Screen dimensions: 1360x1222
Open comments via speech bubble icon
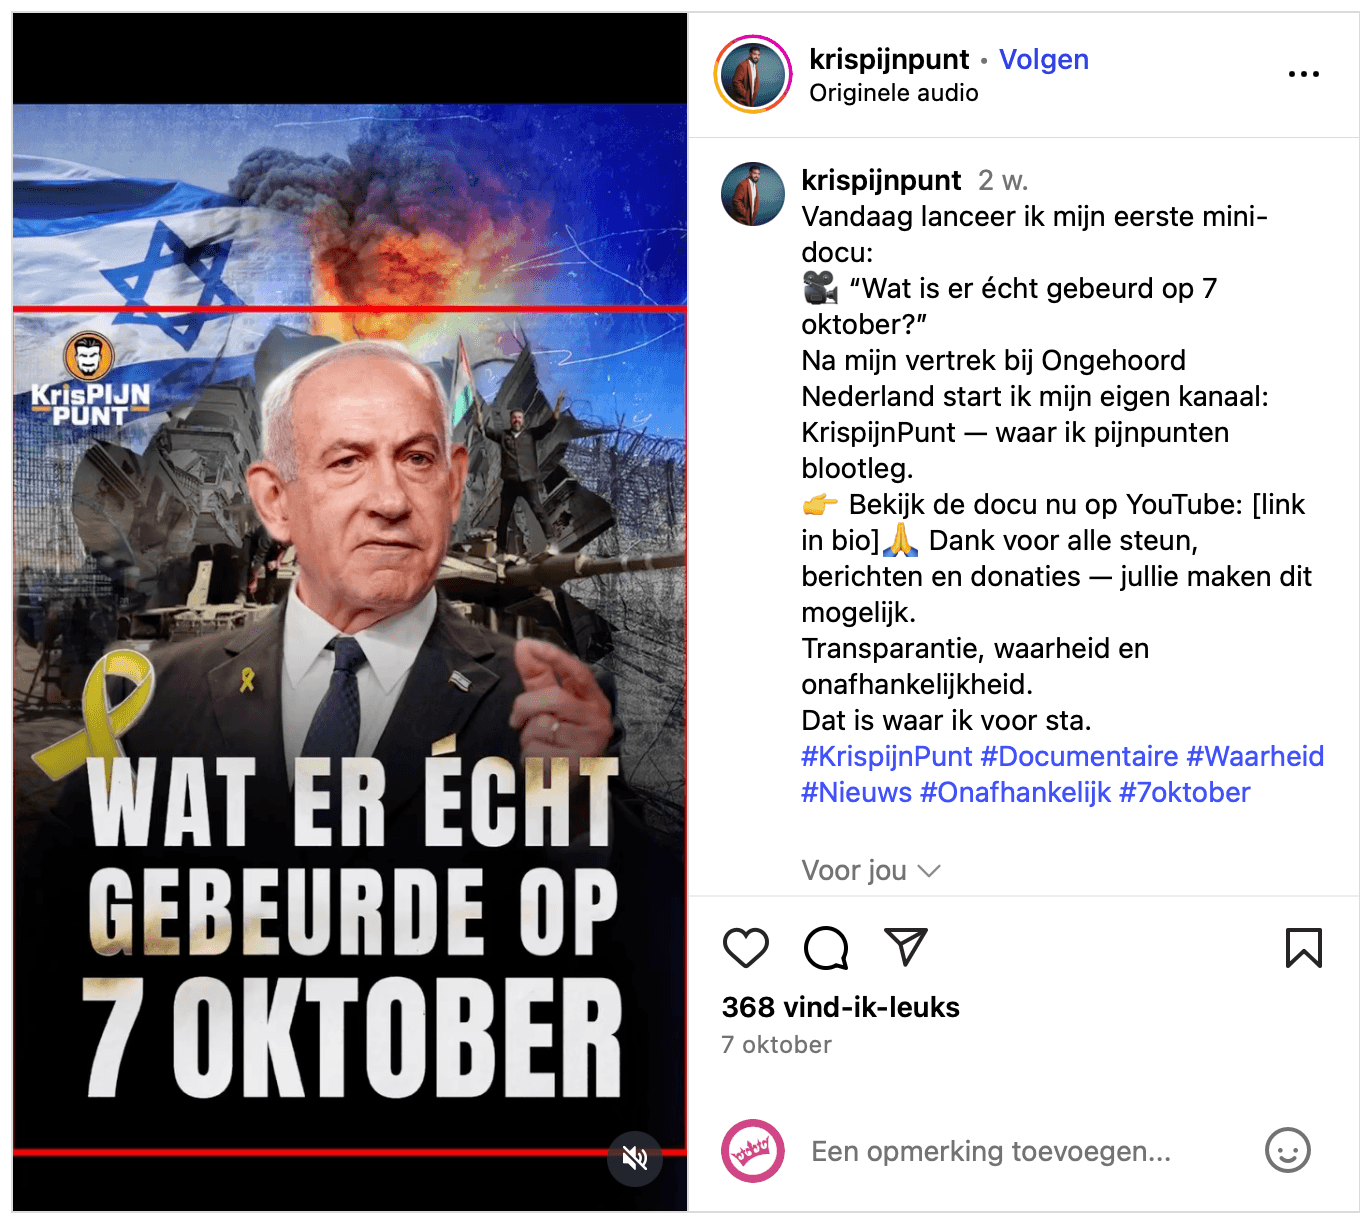click(x=826, y=948)
